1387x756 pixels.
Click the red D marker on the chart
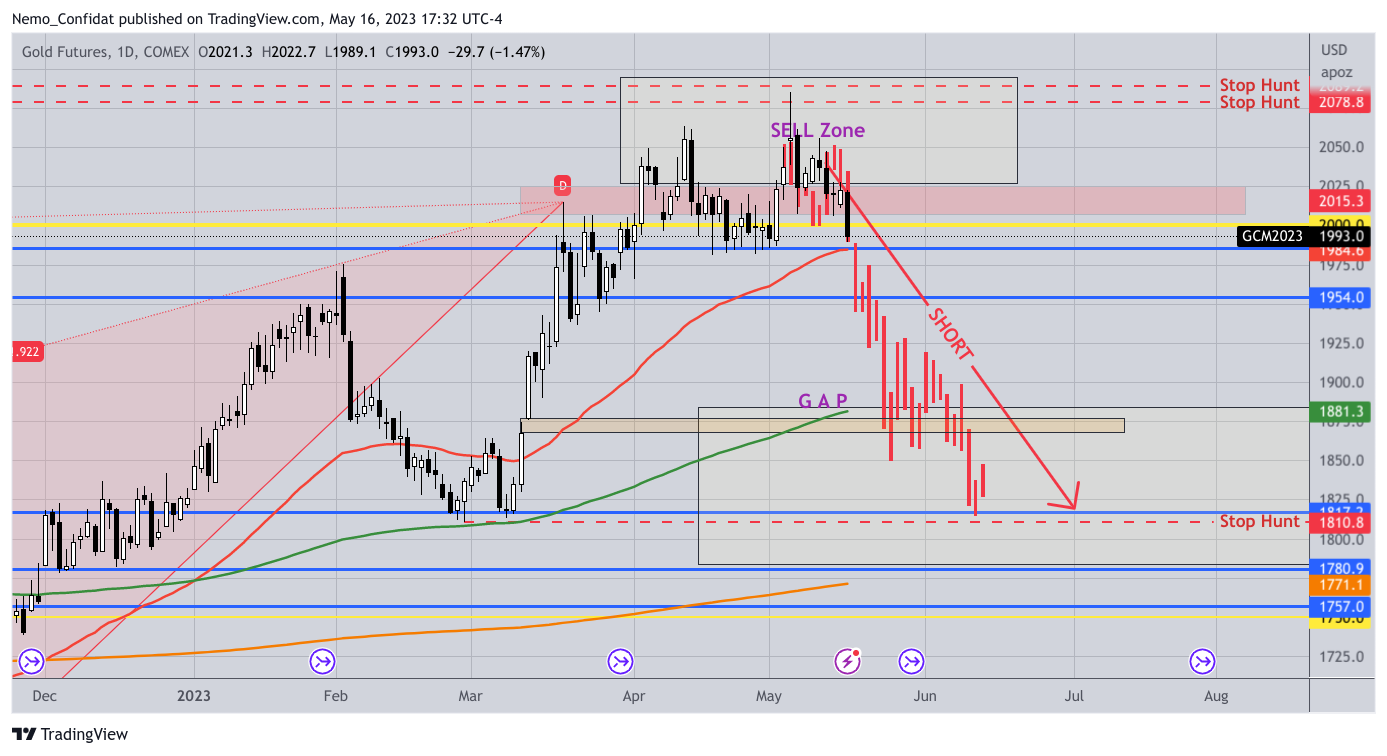click(x=563, y=185)
